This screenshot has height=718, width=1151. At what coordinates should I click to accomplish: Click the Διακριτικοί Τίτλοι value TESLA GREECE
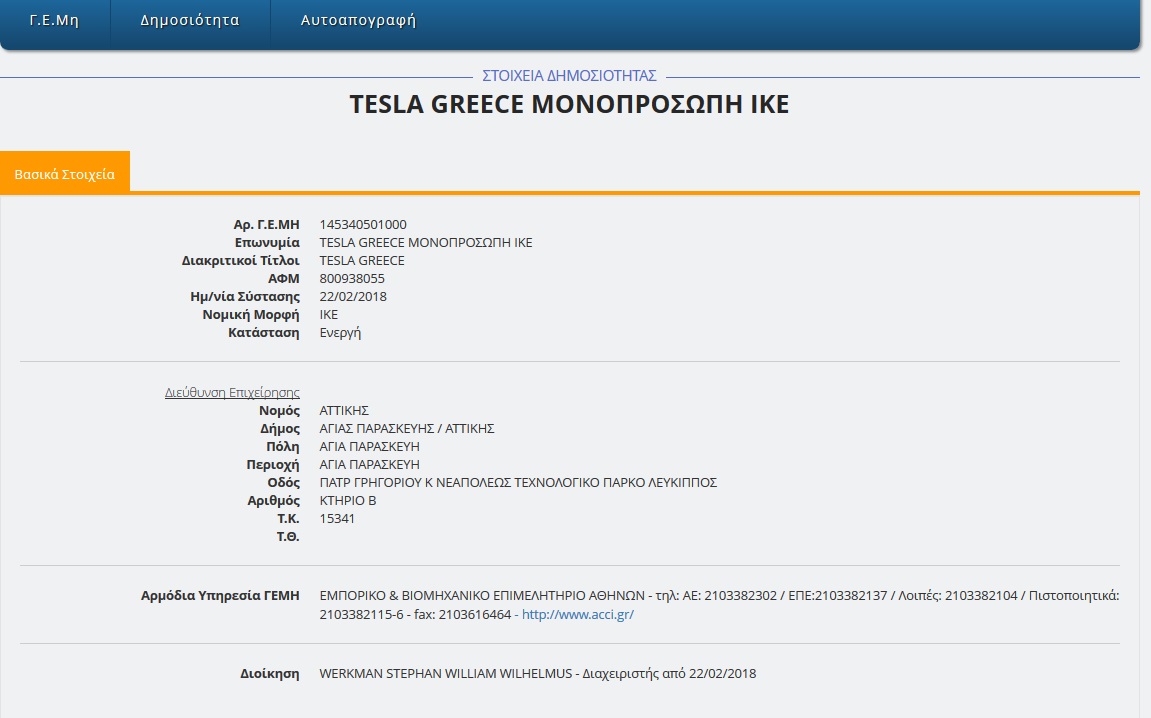tap(362, 261)
